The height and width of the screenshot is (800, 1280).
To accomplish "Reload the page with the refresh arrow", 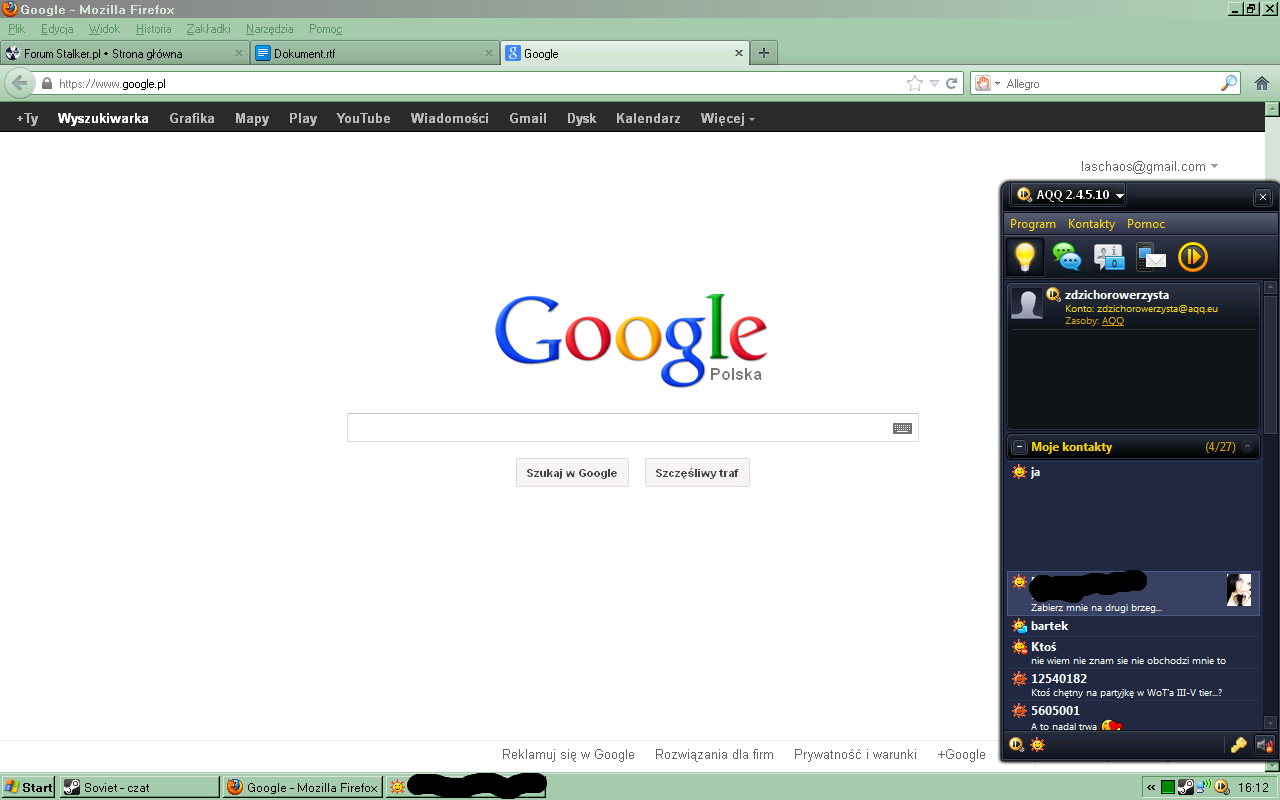I will (x=952, y=84).
